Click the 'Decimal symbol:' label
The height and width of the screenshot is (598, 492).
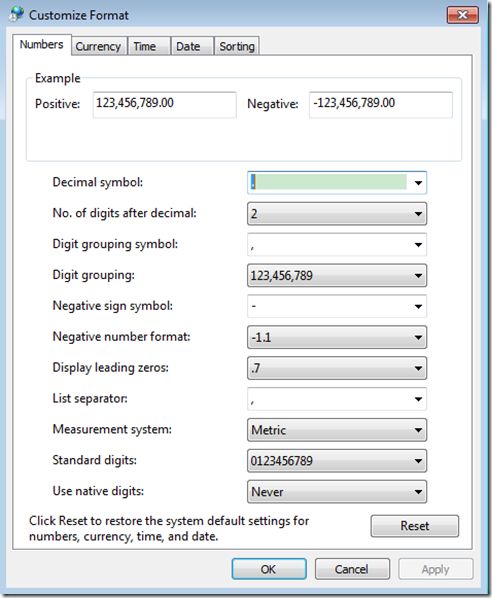98,182
